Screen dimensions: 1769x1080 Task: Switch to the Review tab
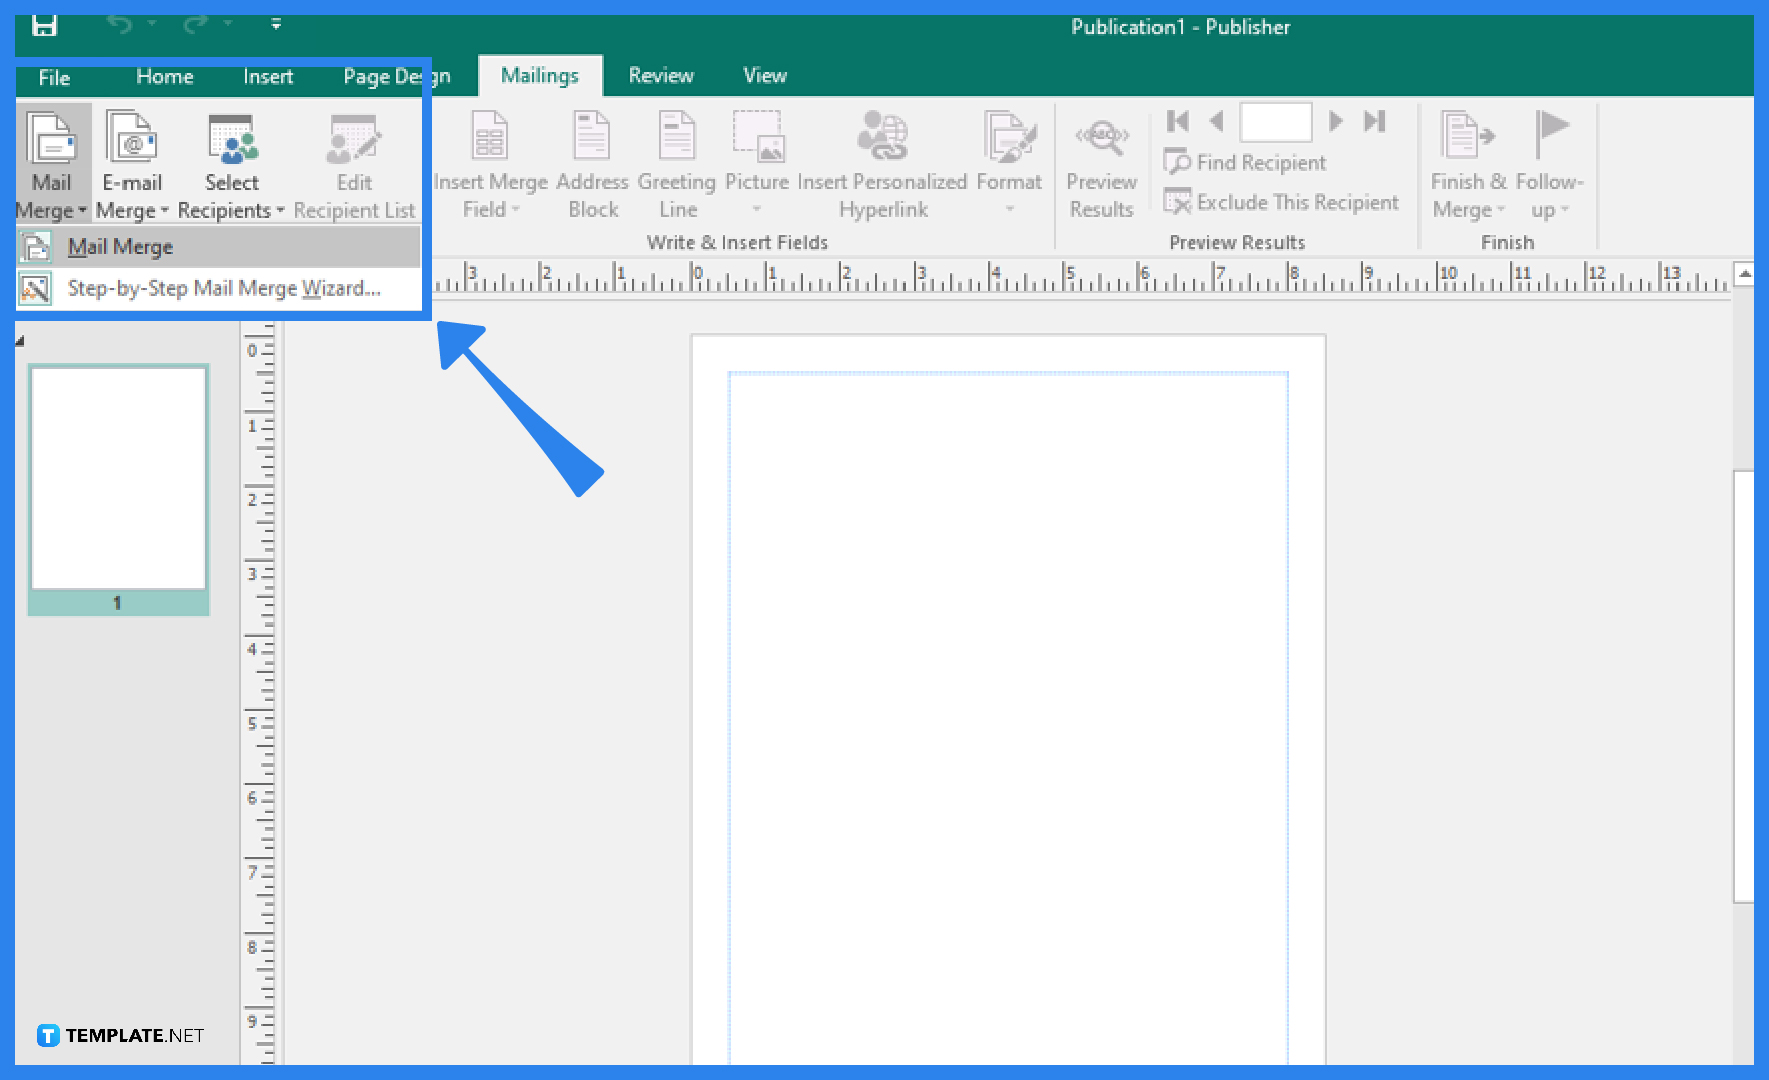click(660, 75)
